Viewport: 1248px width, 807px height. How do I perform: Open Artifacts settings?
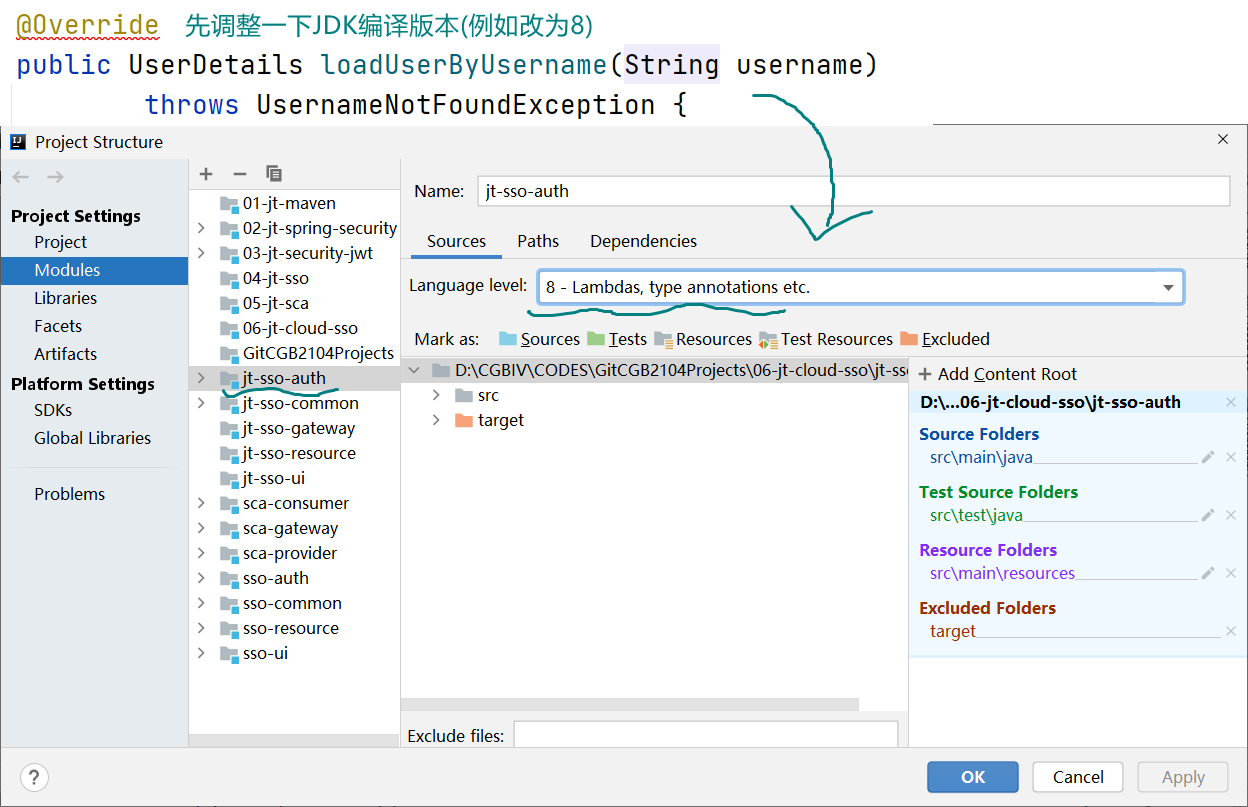pyautogui.click(x=65, y=354)
